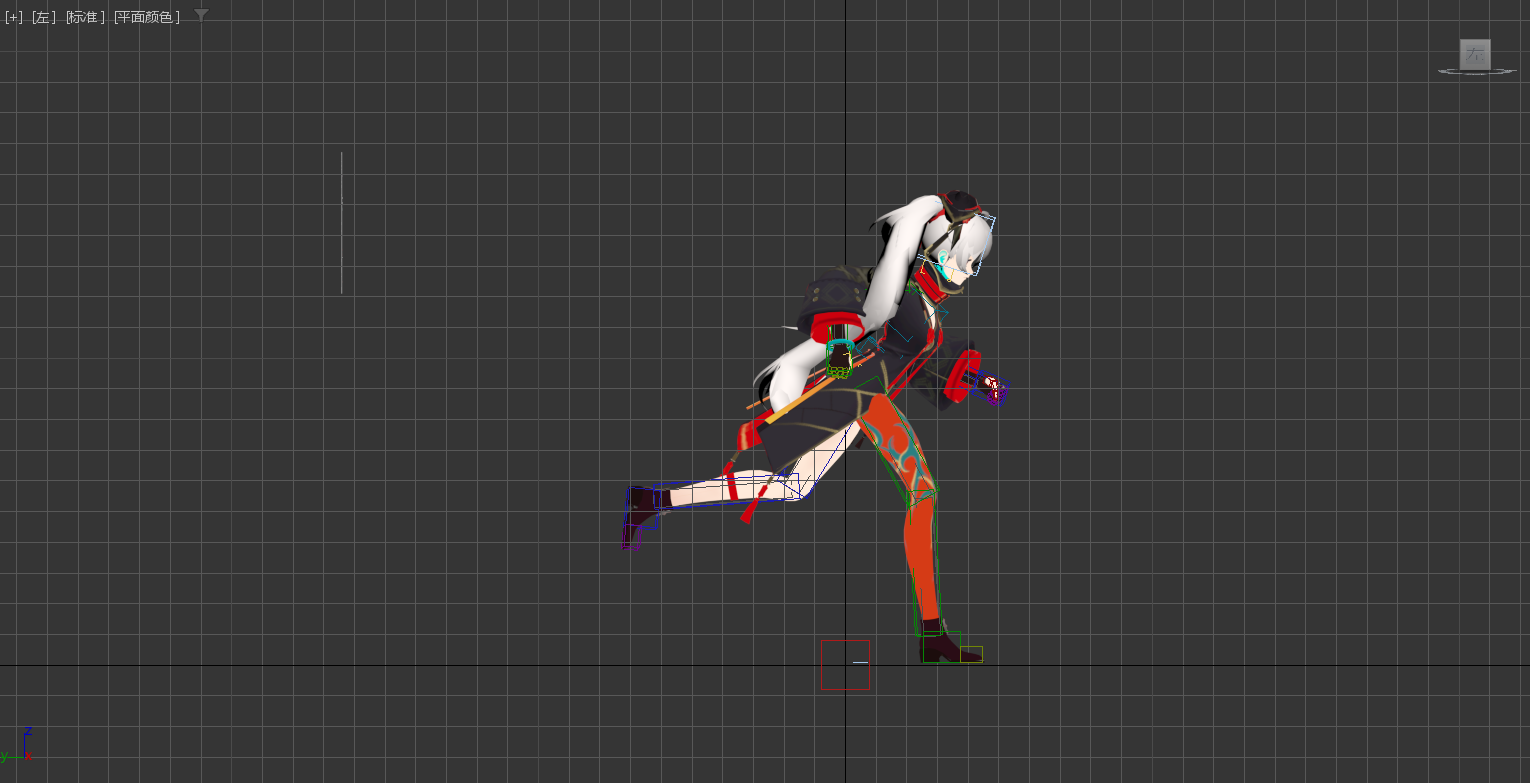The height and width of the screenshot is (783, 1530).
Task: Click the viewport filter funnel icon
Action: click(x=201, y=15)
